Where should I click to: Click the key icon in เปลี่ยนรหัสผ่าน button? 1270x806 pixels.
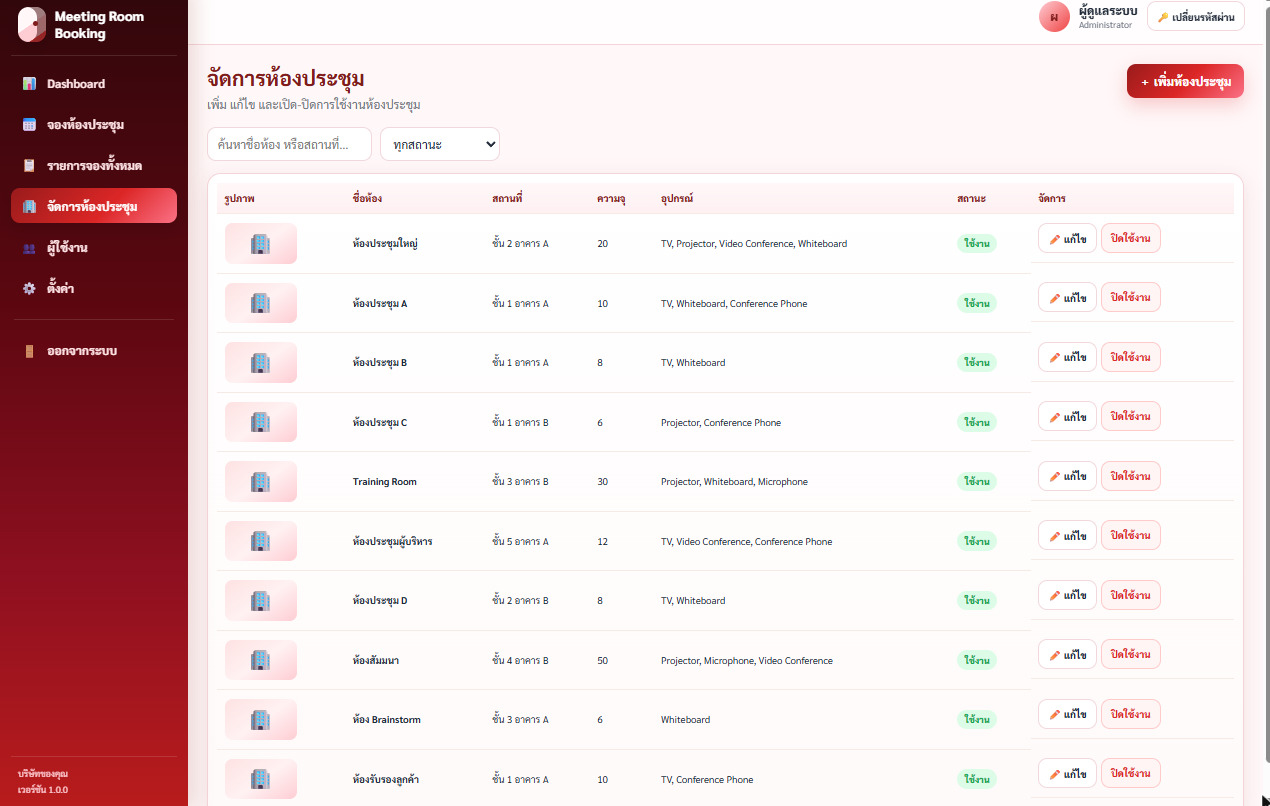coord(1163,17)
